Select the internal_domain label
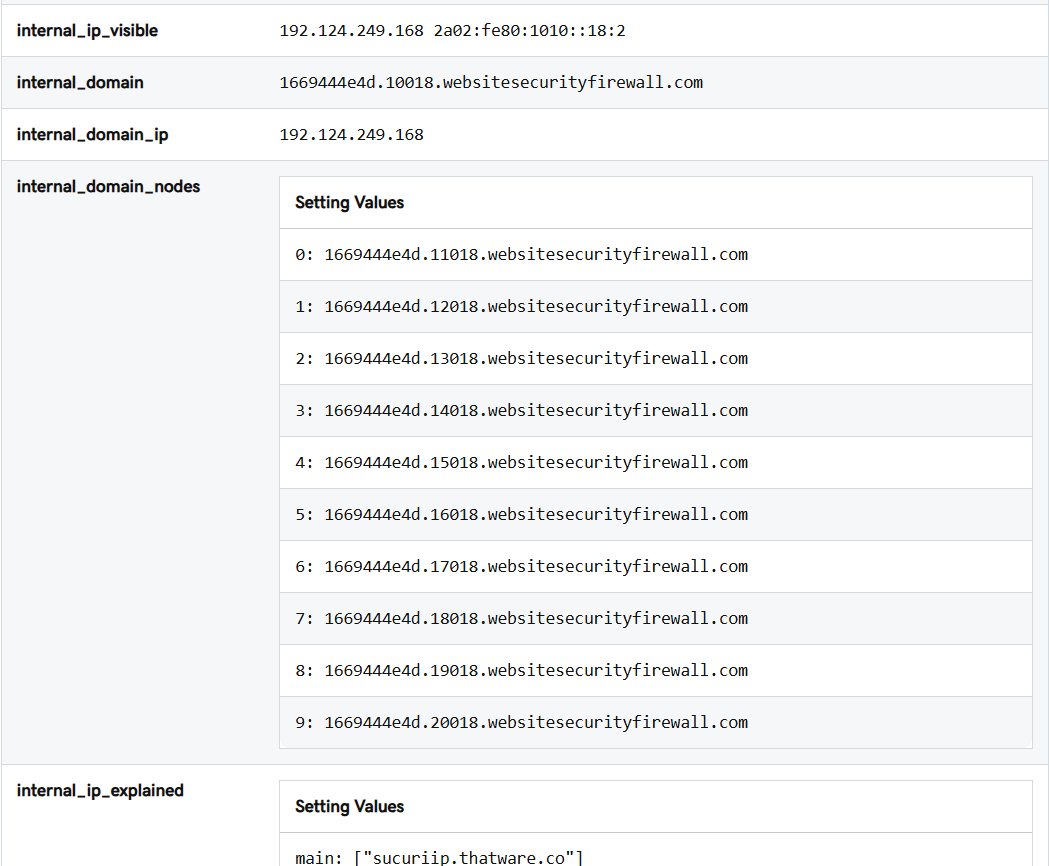 (80, 83)
